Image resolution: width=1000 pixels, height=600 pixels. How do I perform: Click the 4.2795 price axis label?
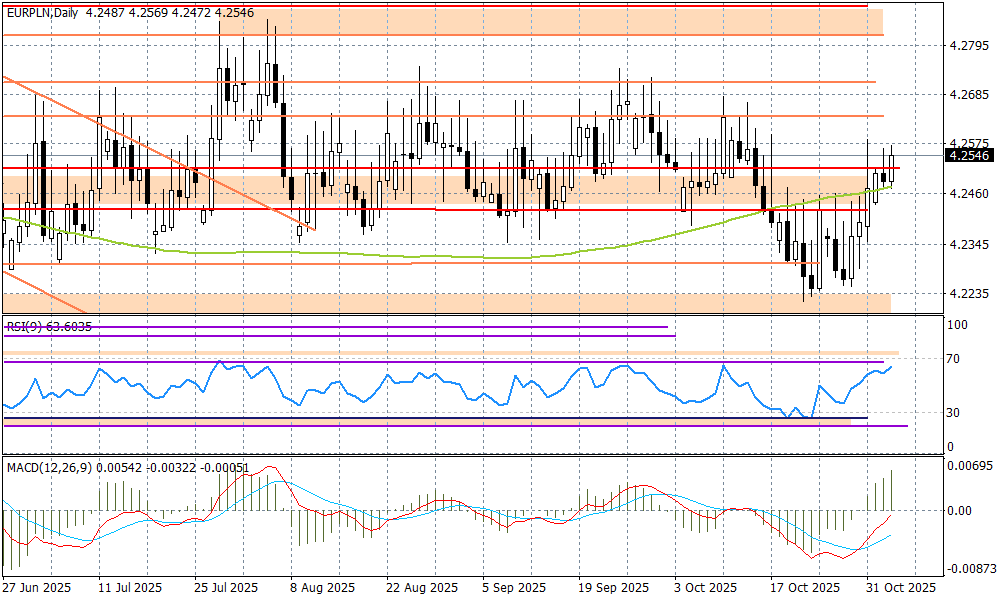click(x=968, y=46)
